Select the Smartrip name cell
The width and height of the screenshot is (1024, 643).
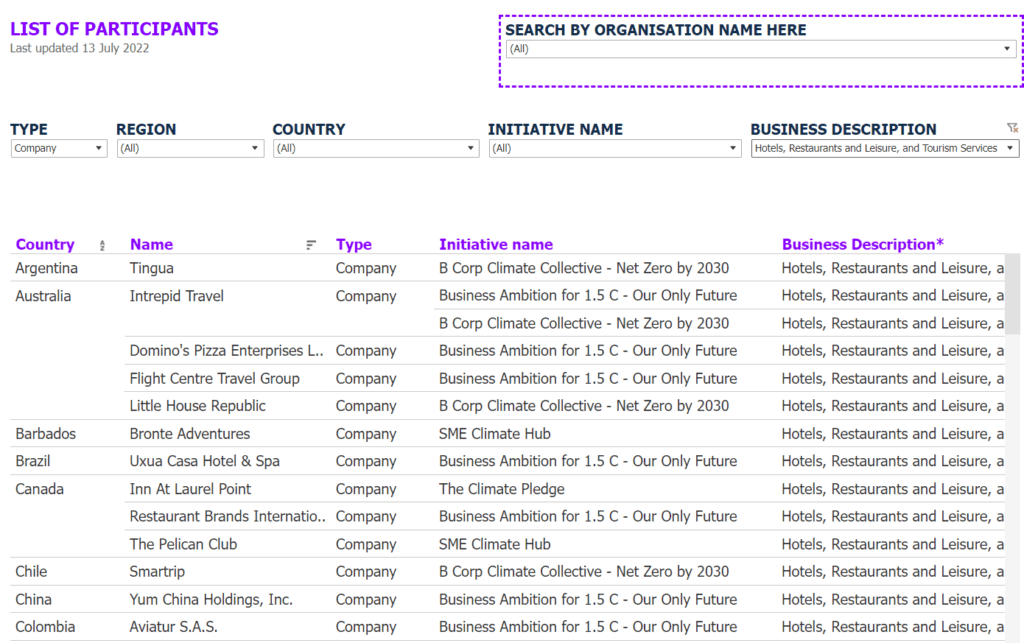(157, 572)
